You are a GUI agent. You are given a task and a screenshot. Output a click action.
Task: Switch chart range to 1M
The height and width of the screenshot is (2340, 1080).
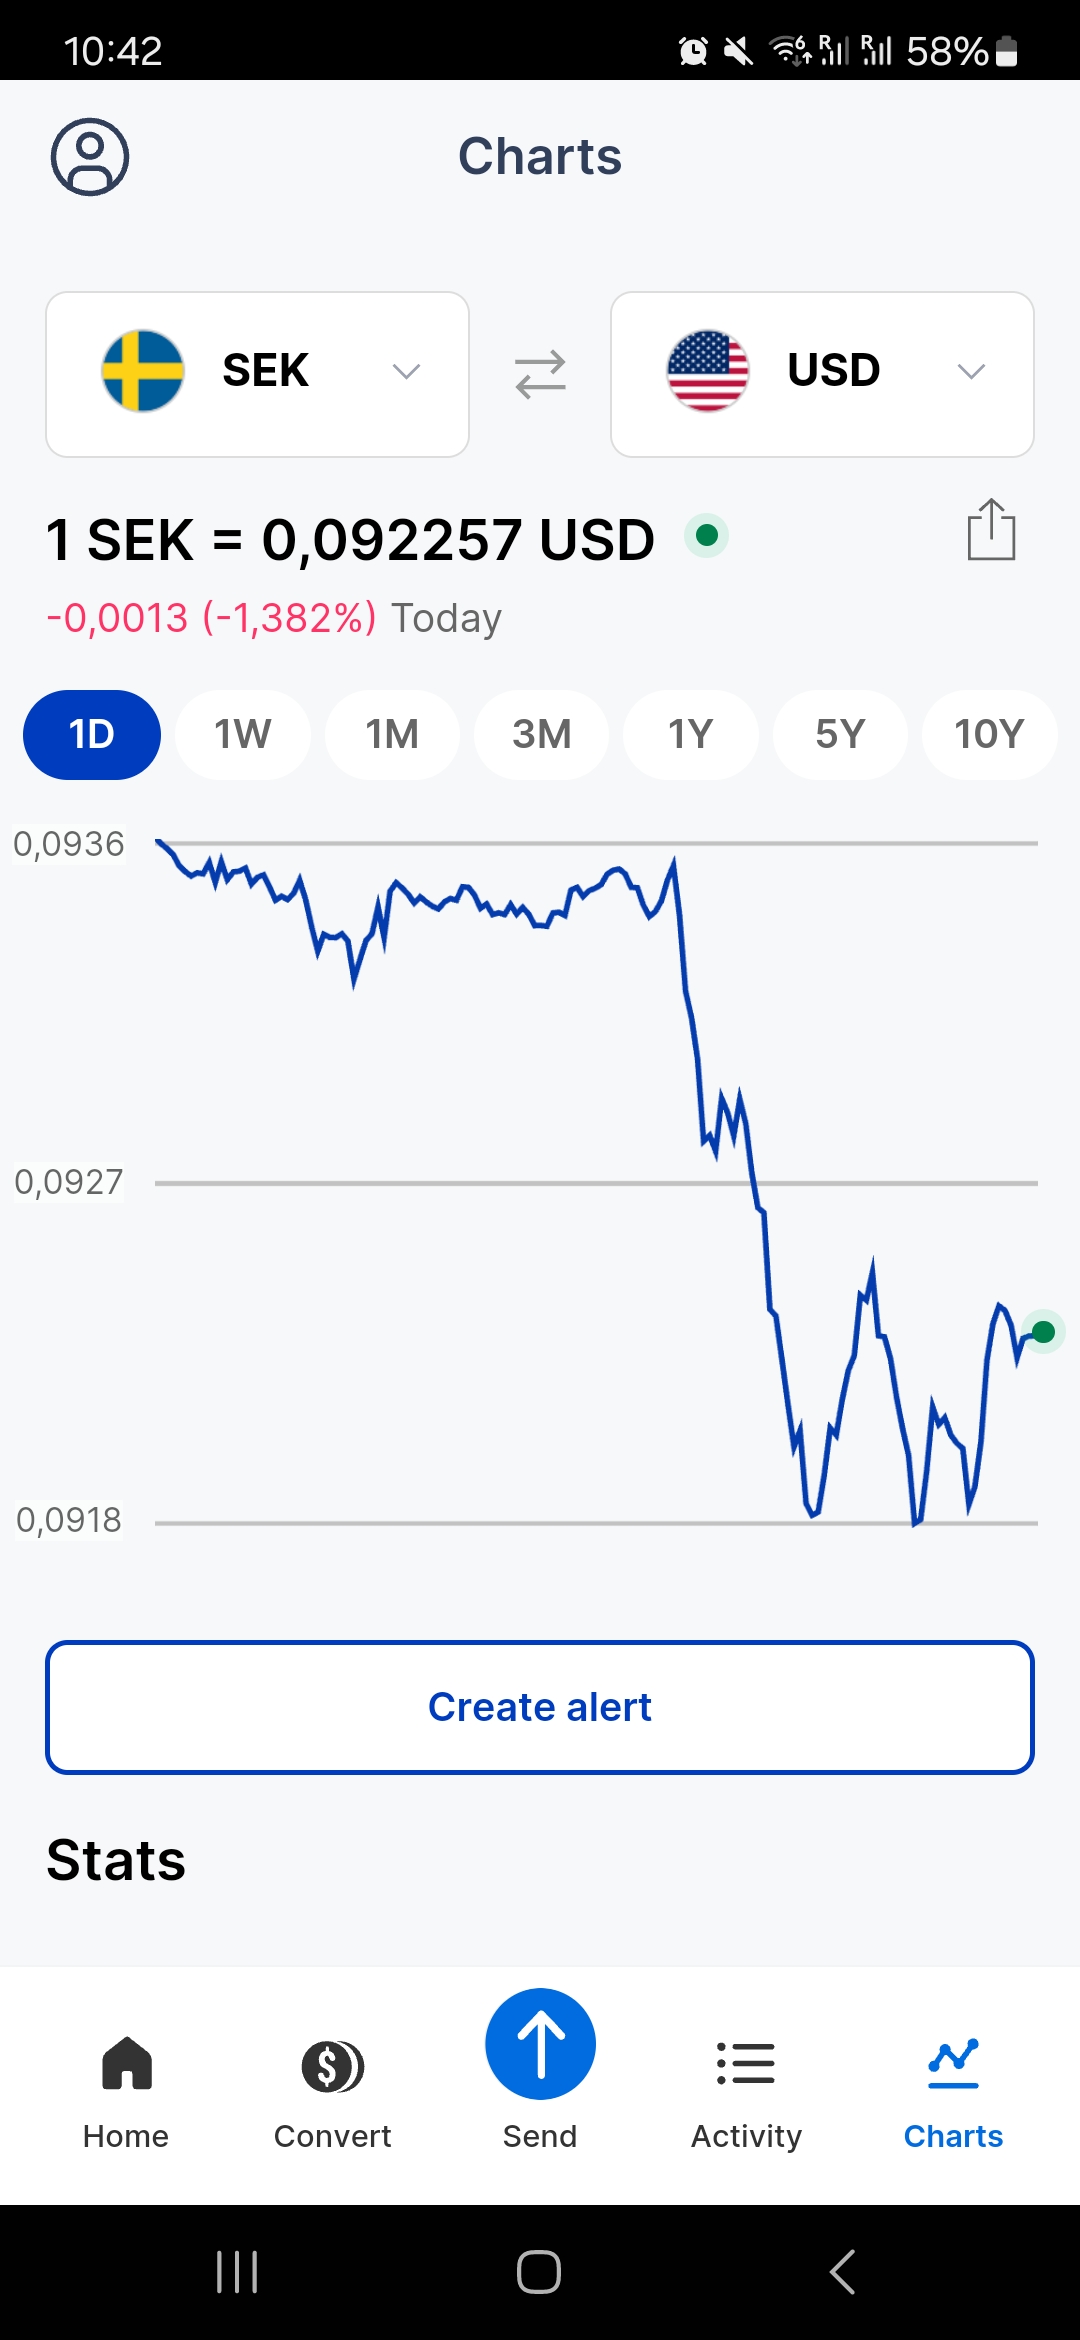tap(392, 735)
